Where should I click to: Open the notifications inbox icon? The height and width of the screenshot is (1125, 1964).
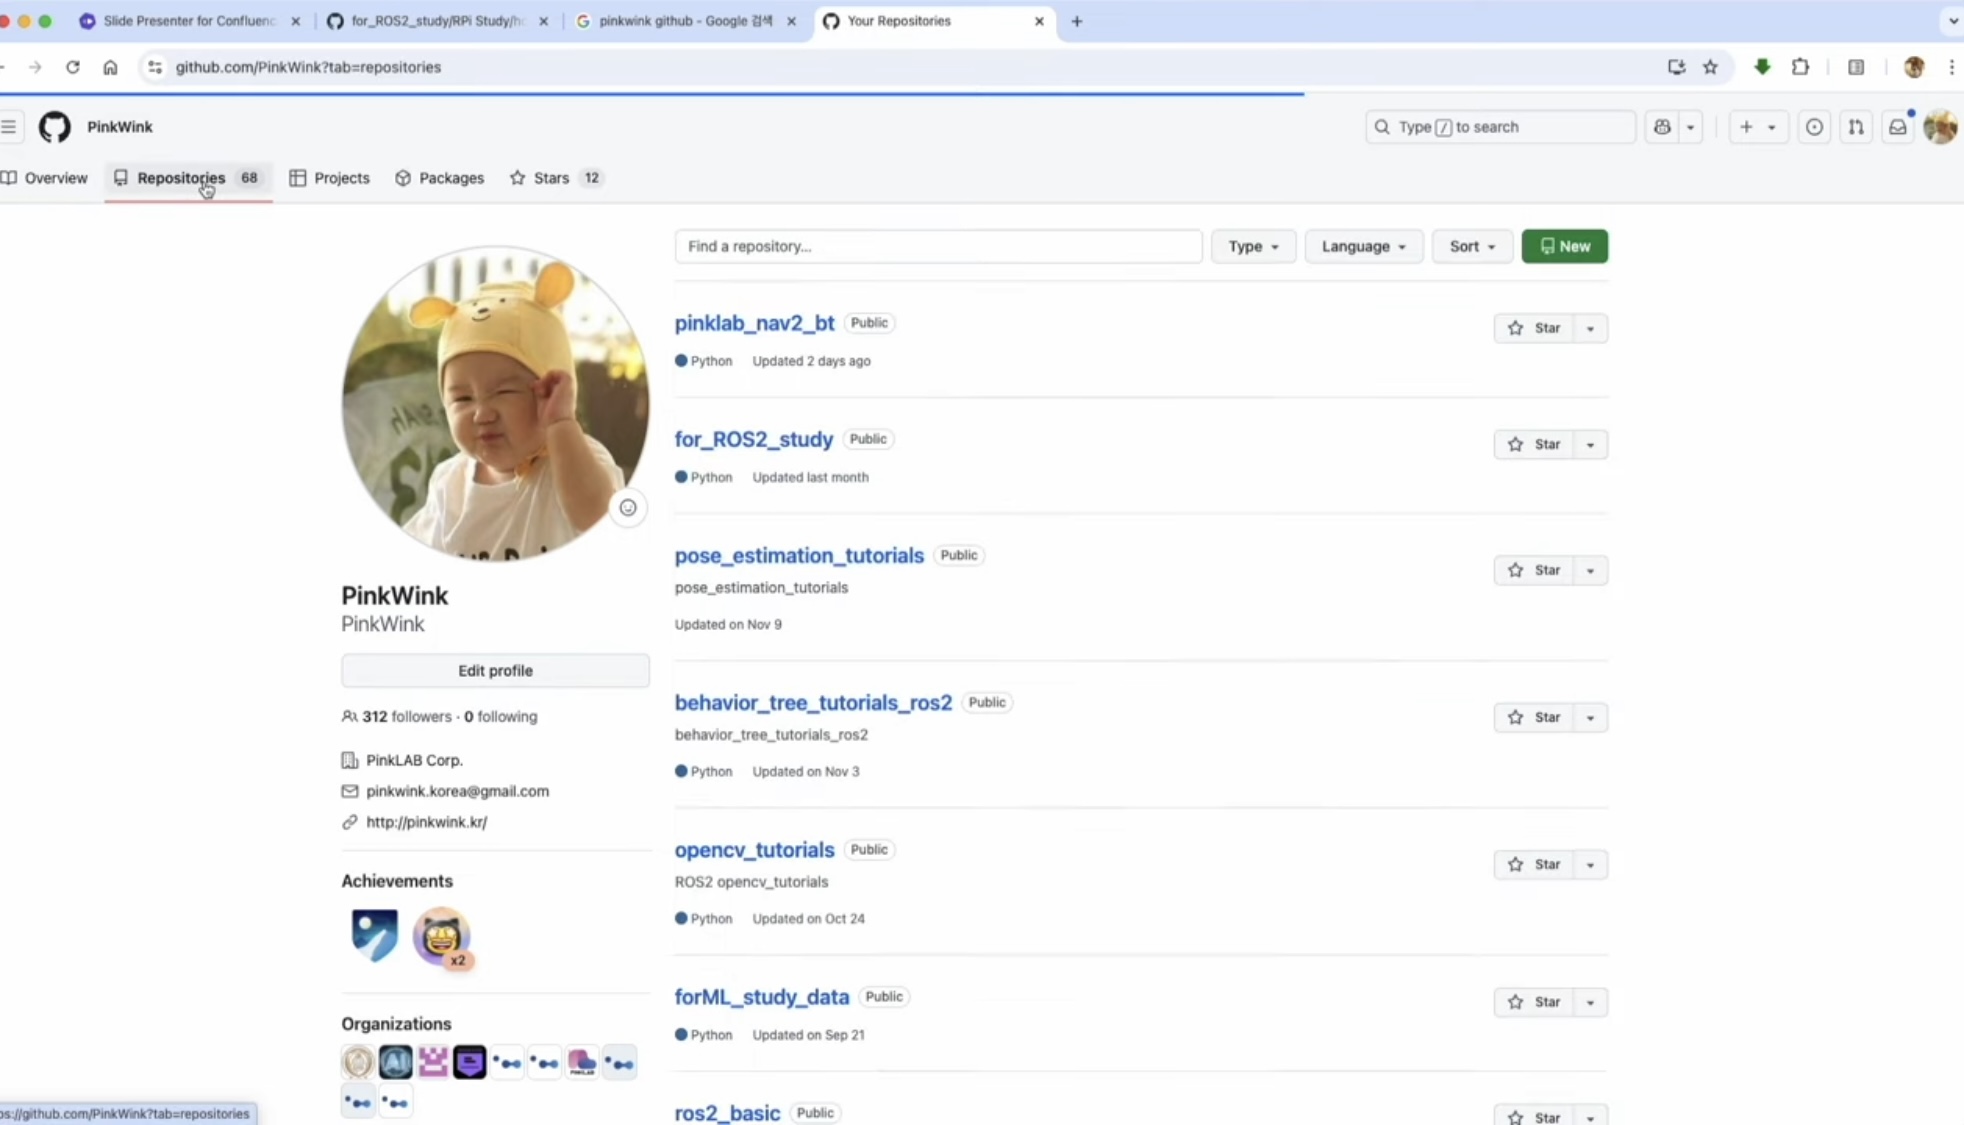[1897, 127]
